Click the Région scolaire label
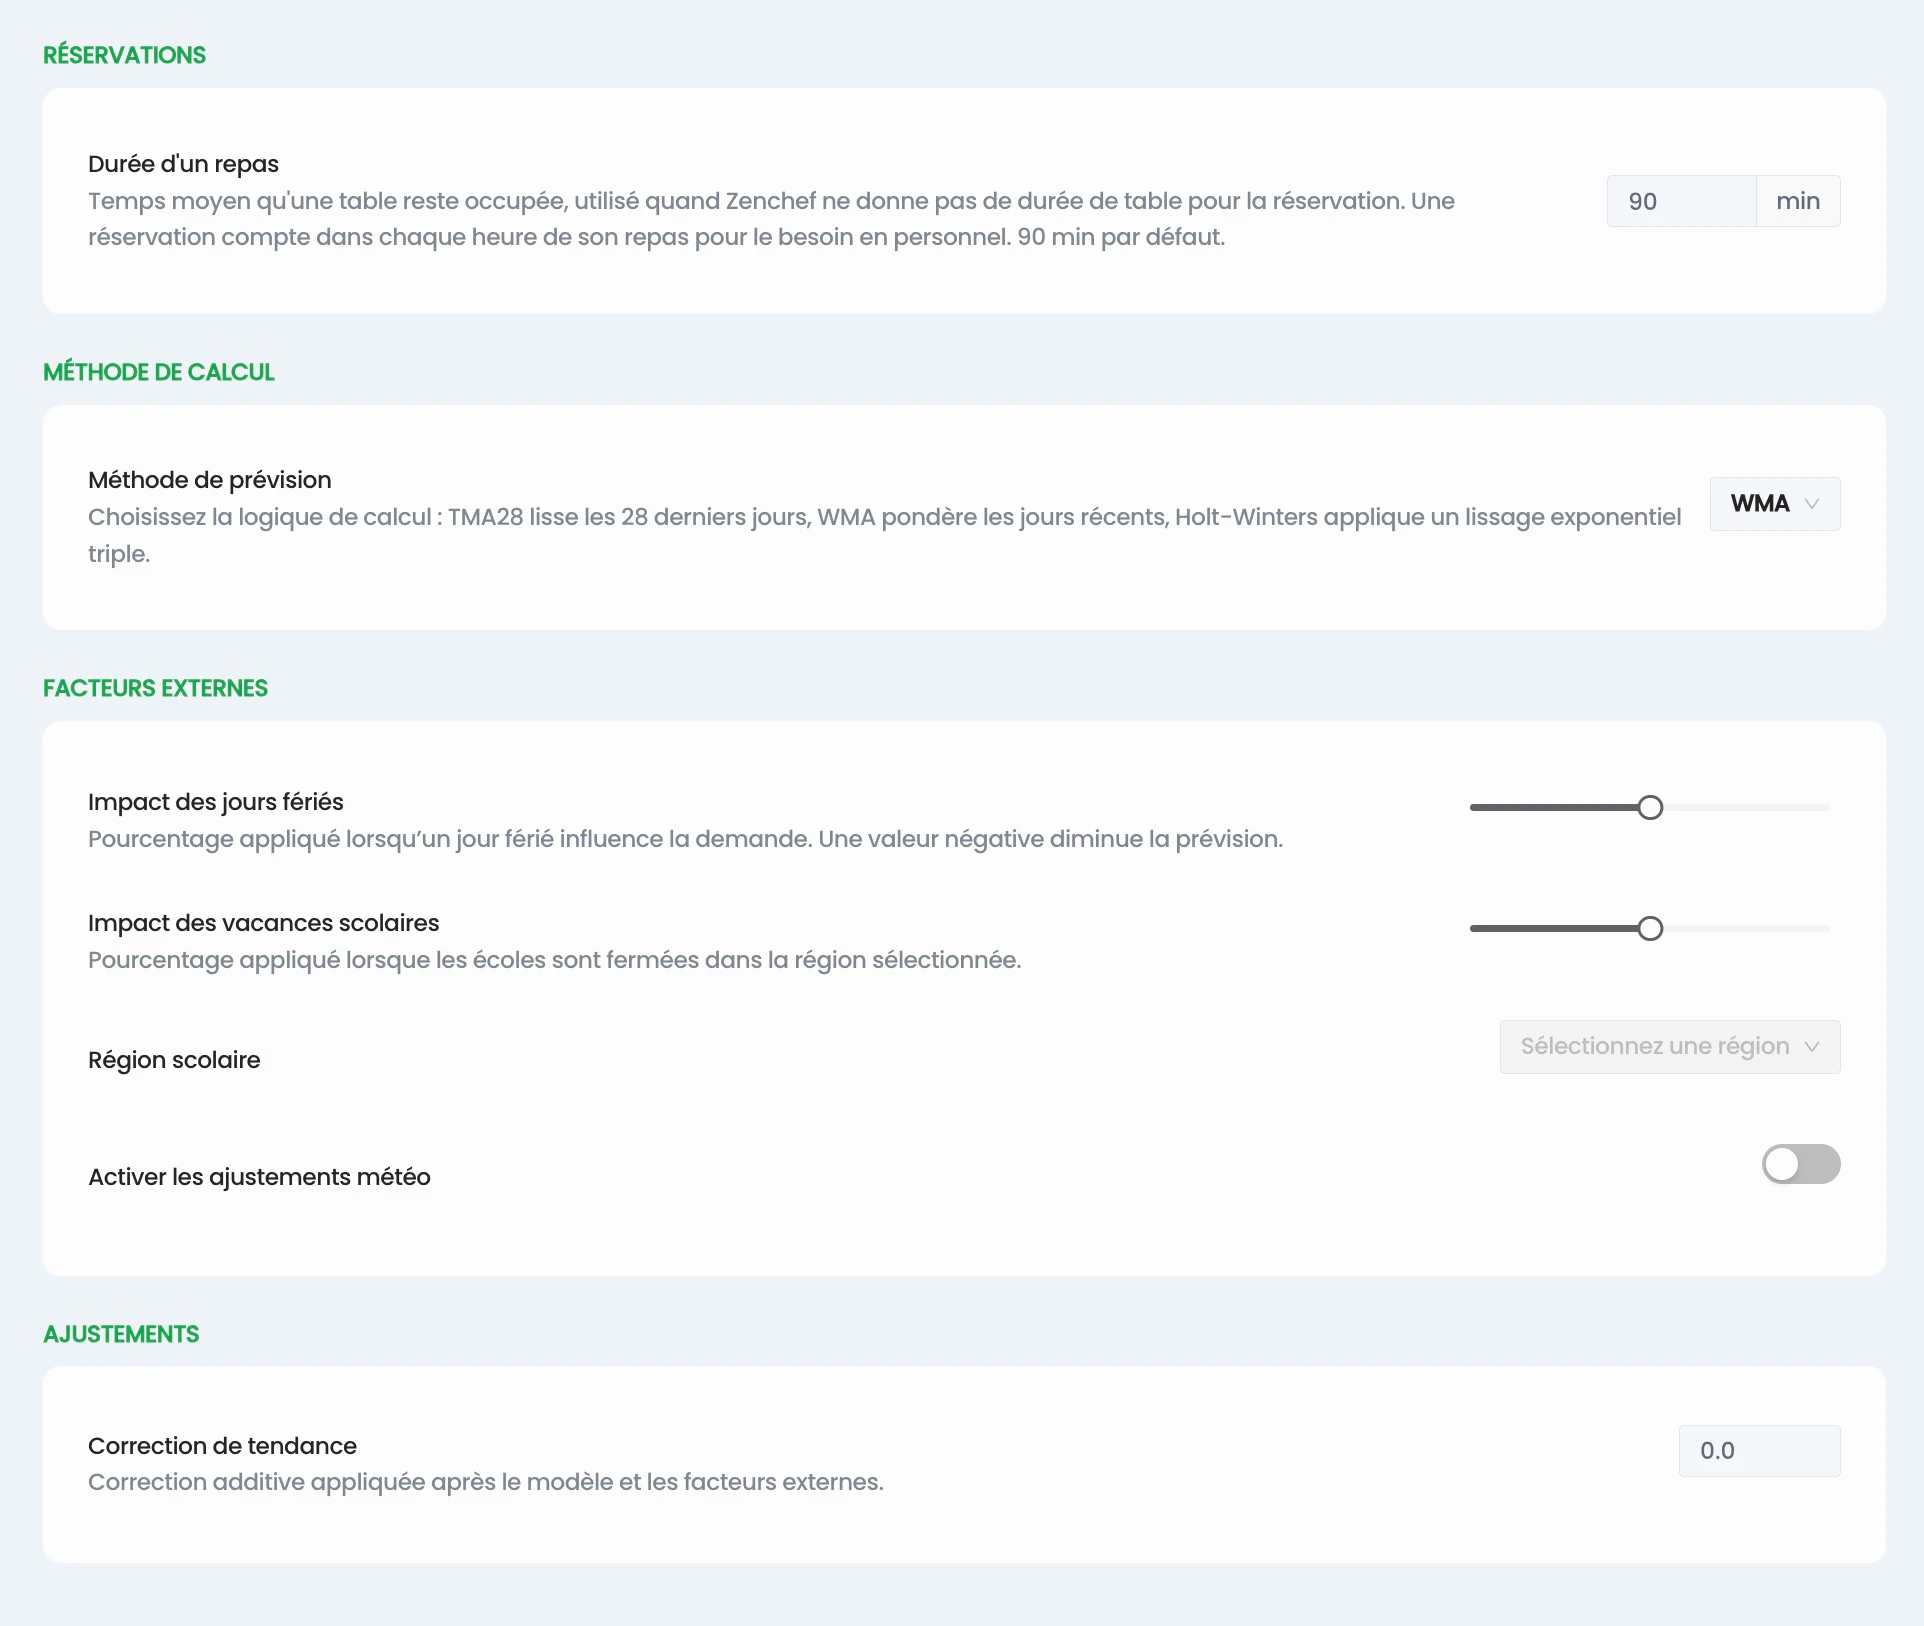The image size is (1924, 1626). (x=174, y=1060)
